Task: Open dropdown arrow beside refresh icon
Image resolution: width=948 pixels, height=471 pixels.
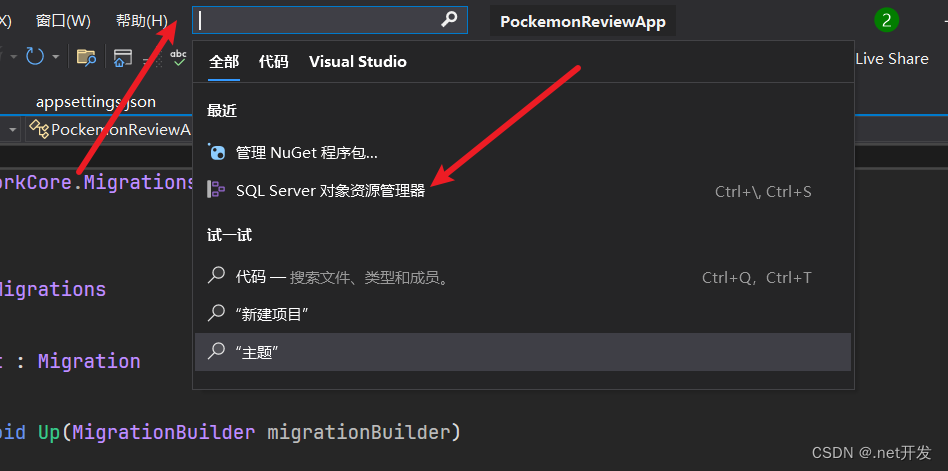Action: click(x=56, y=57)
